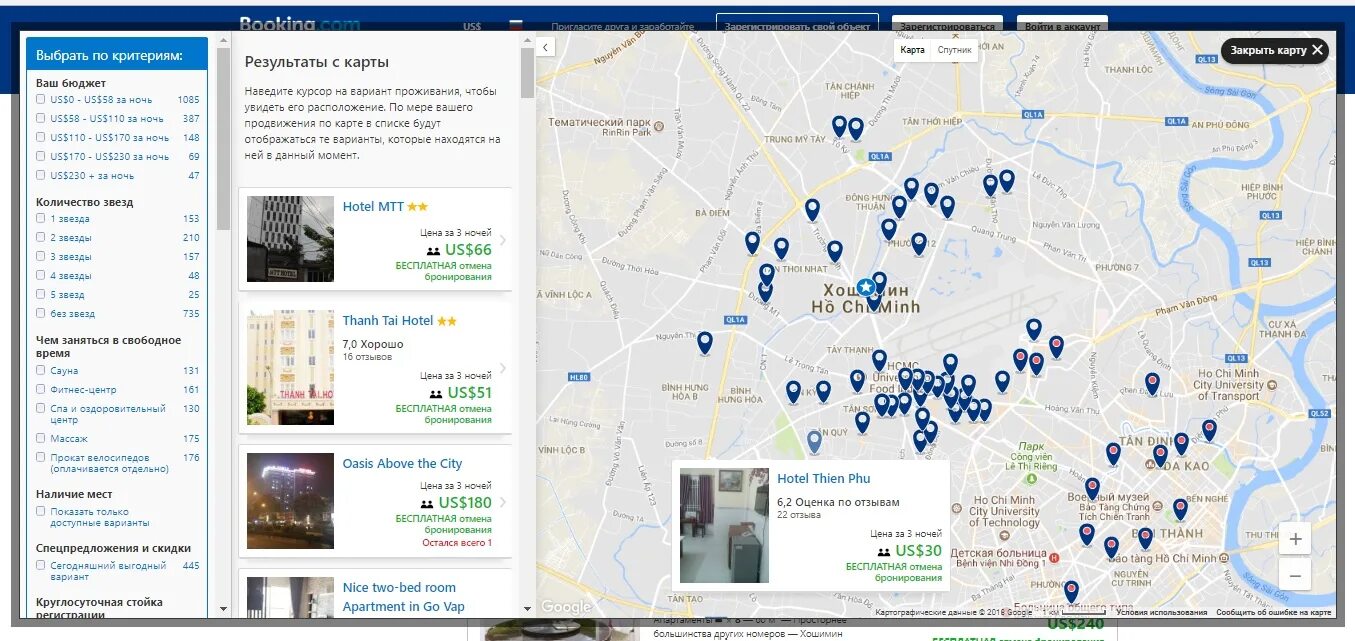
Task: Open the US$ currency selector
Action: (x=472, y=26)
